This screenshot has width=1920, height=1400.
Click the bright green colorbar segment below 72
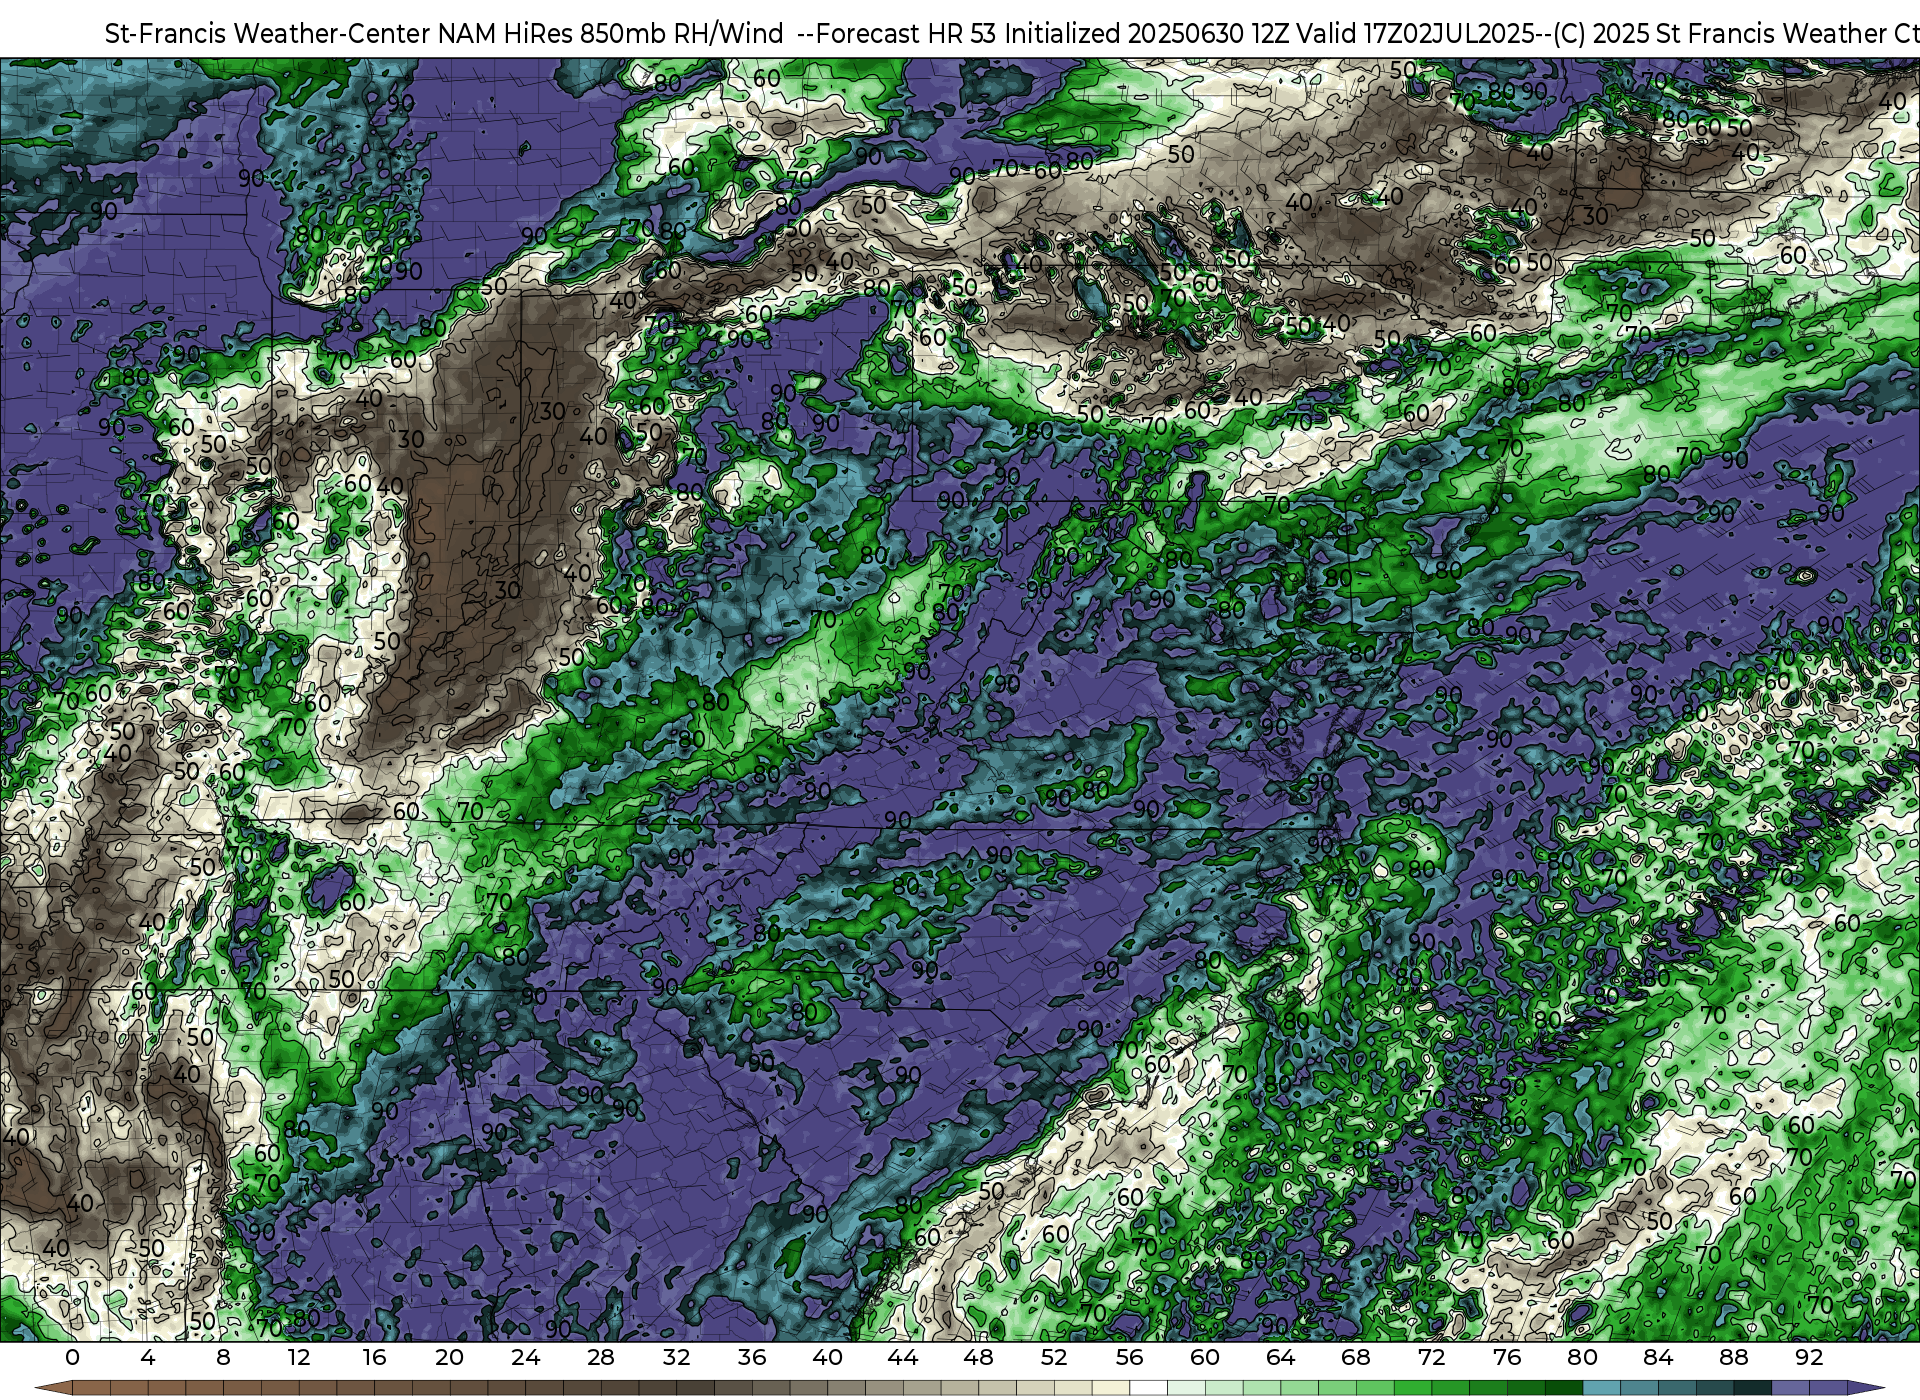coord(1413,1388)
